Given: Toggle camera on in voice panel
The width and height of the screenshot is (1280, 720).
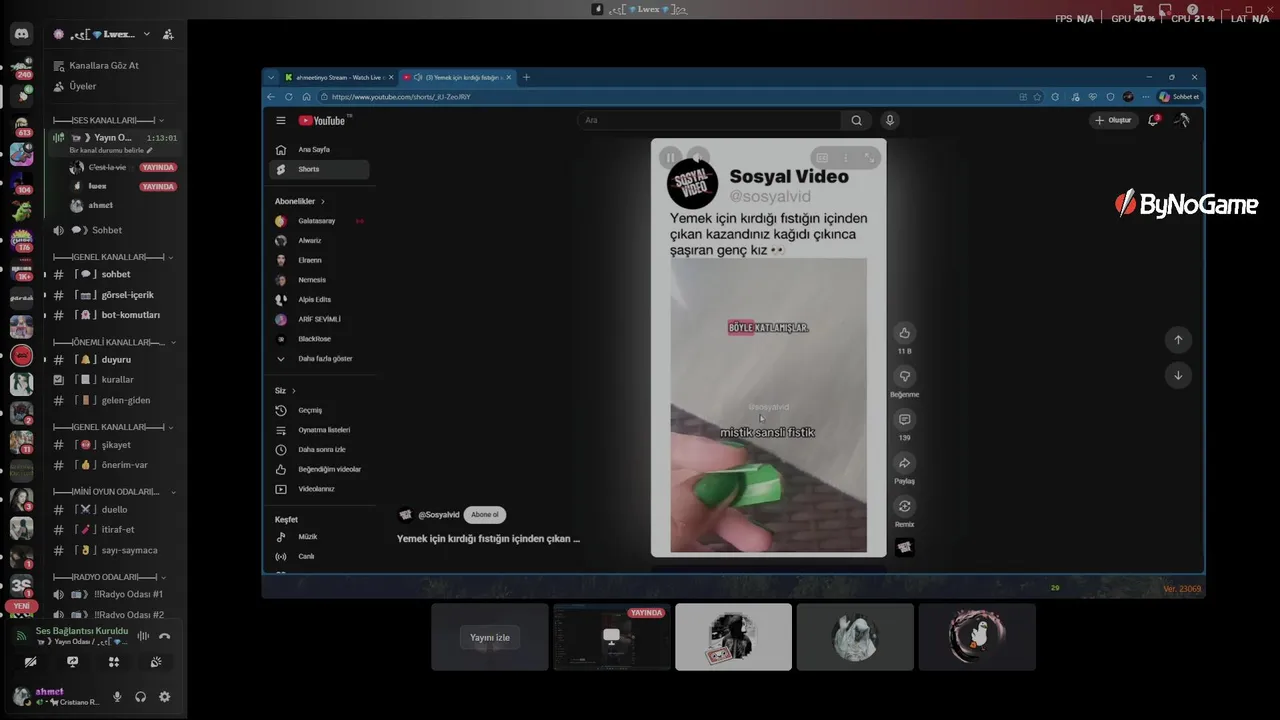Looking at the screenshot, I should [31, 662].
